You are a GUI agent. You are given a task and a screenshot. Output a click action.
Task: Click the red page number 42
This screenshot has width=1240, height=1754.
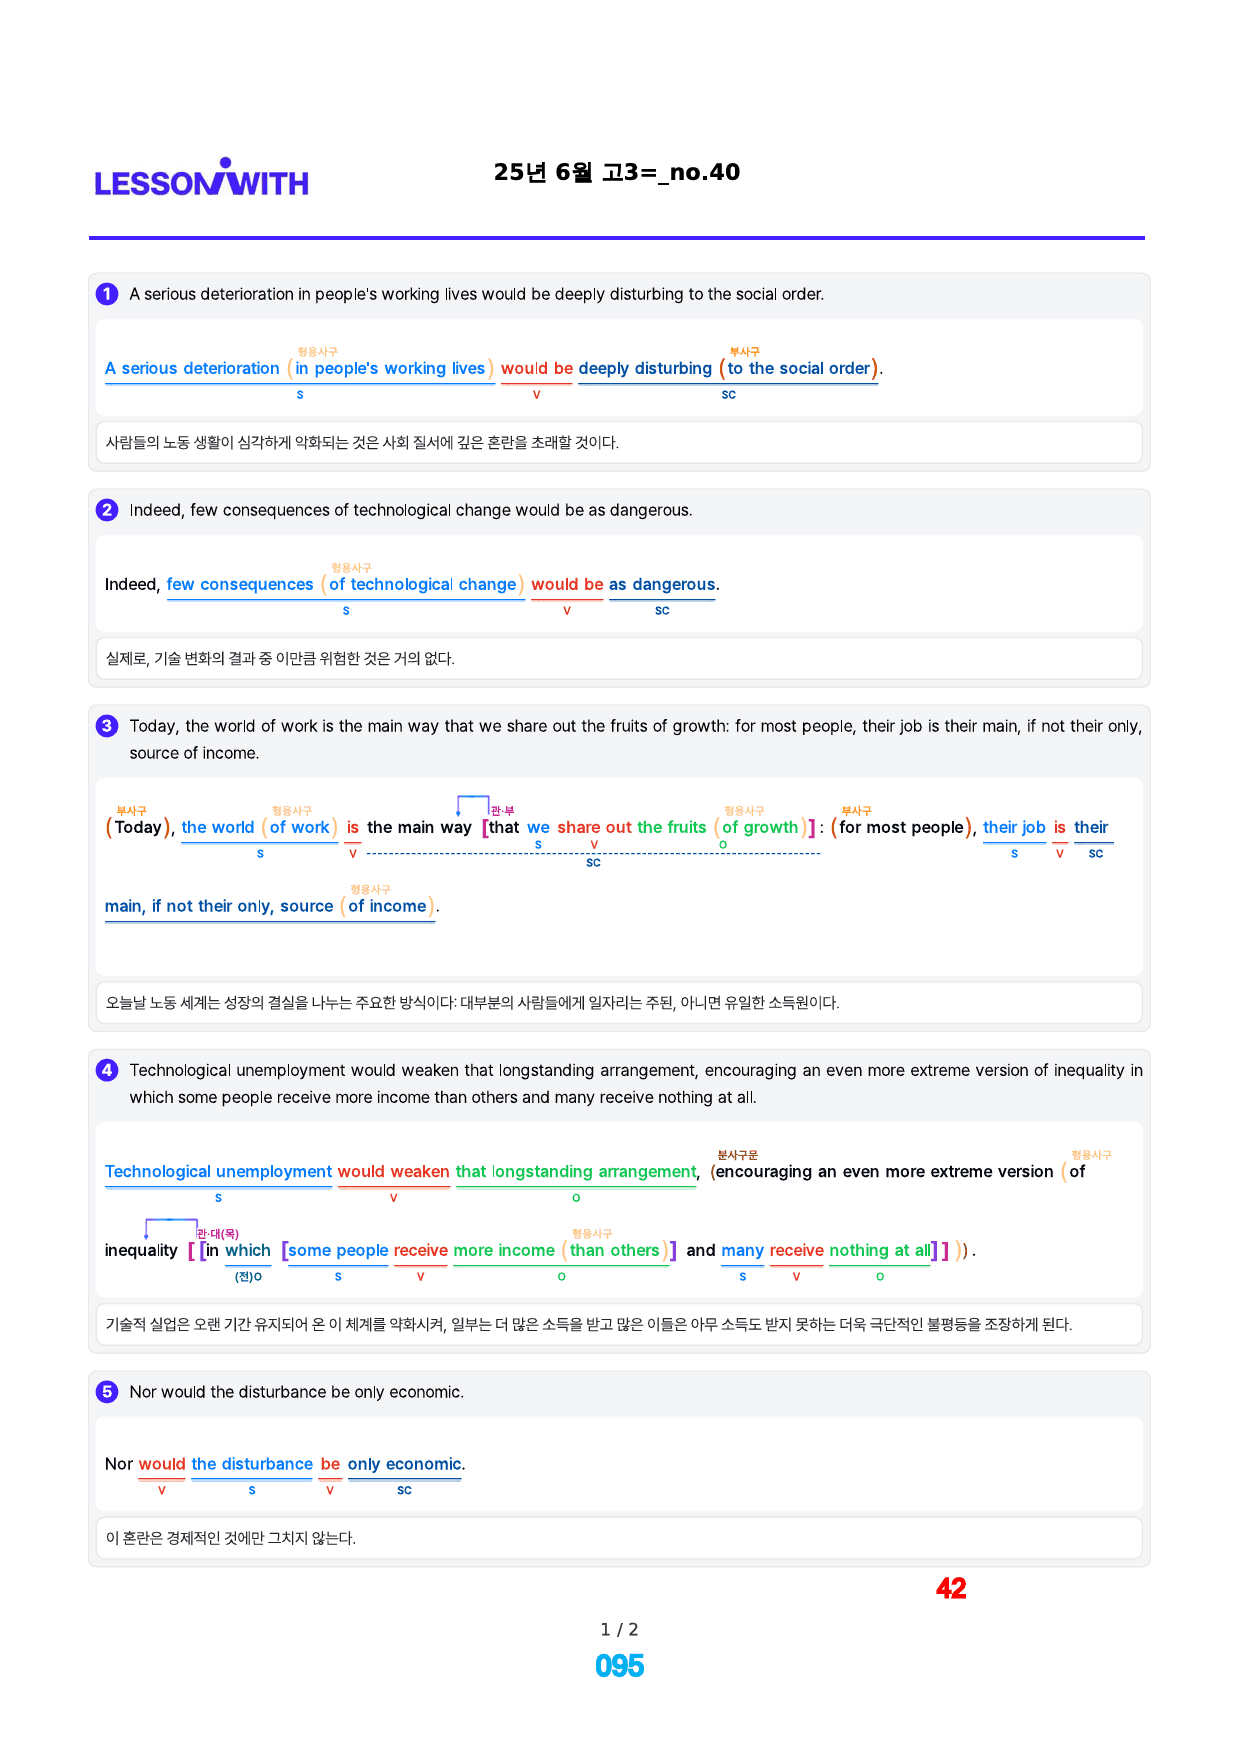tap(951, 1589)
